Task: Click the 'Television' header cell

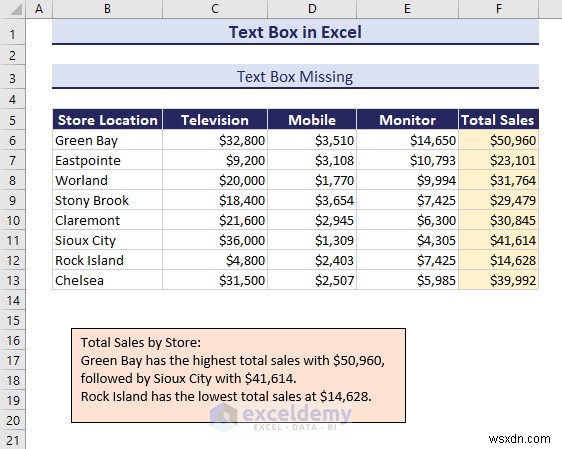Action: point(215,119)
